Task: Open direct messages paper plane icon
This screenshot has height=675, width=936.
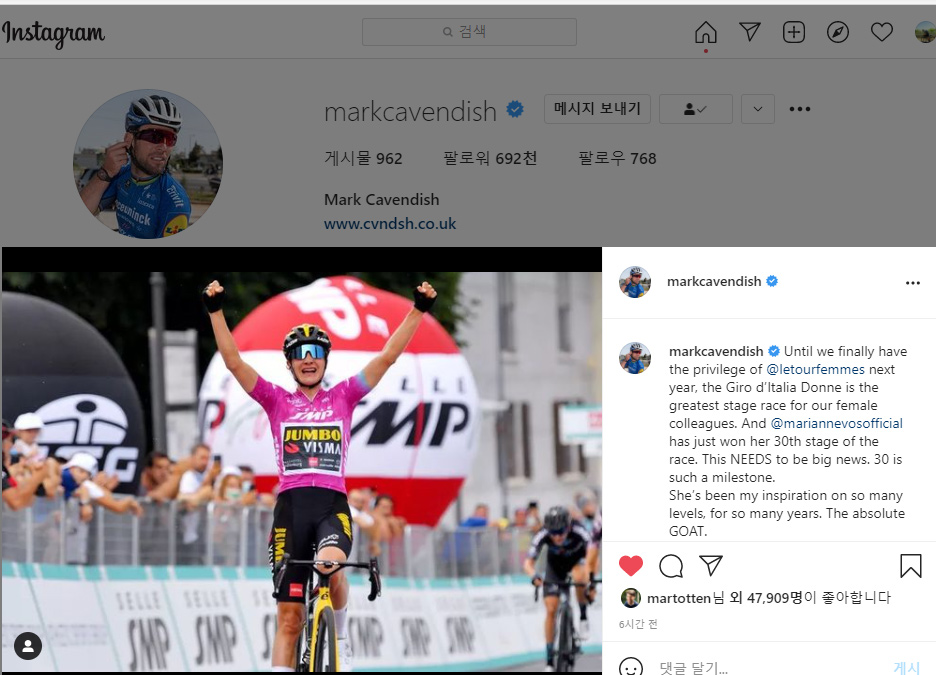Action: [750, 32]
